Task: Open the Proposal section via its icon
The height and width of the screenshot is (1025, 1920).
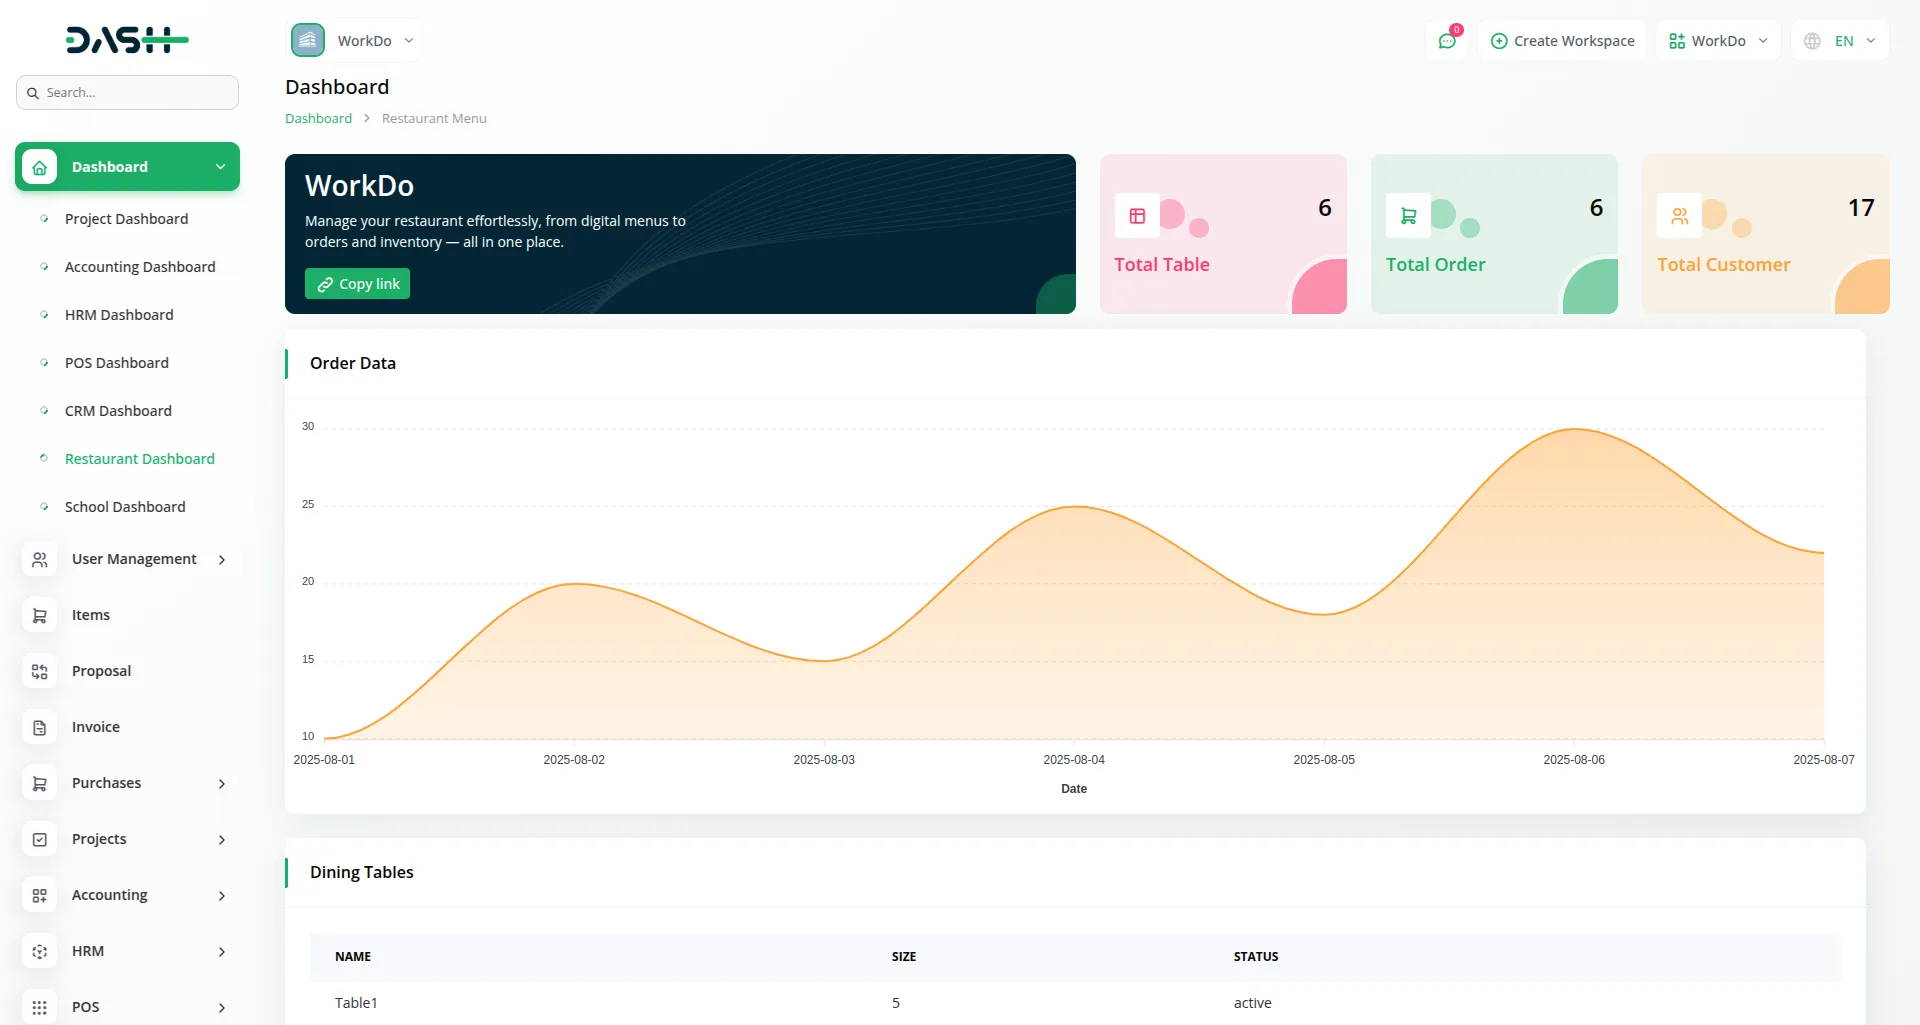Action: pos(39,671)
